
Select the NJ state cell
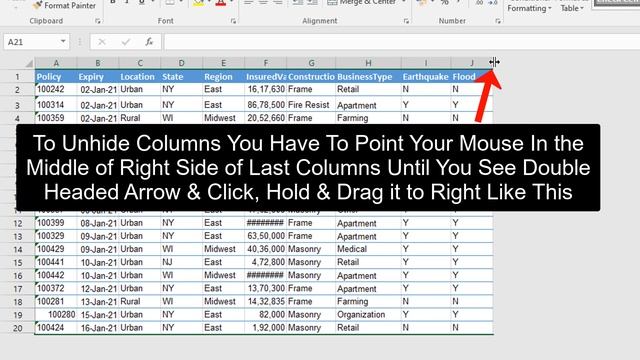coord(181,262)
